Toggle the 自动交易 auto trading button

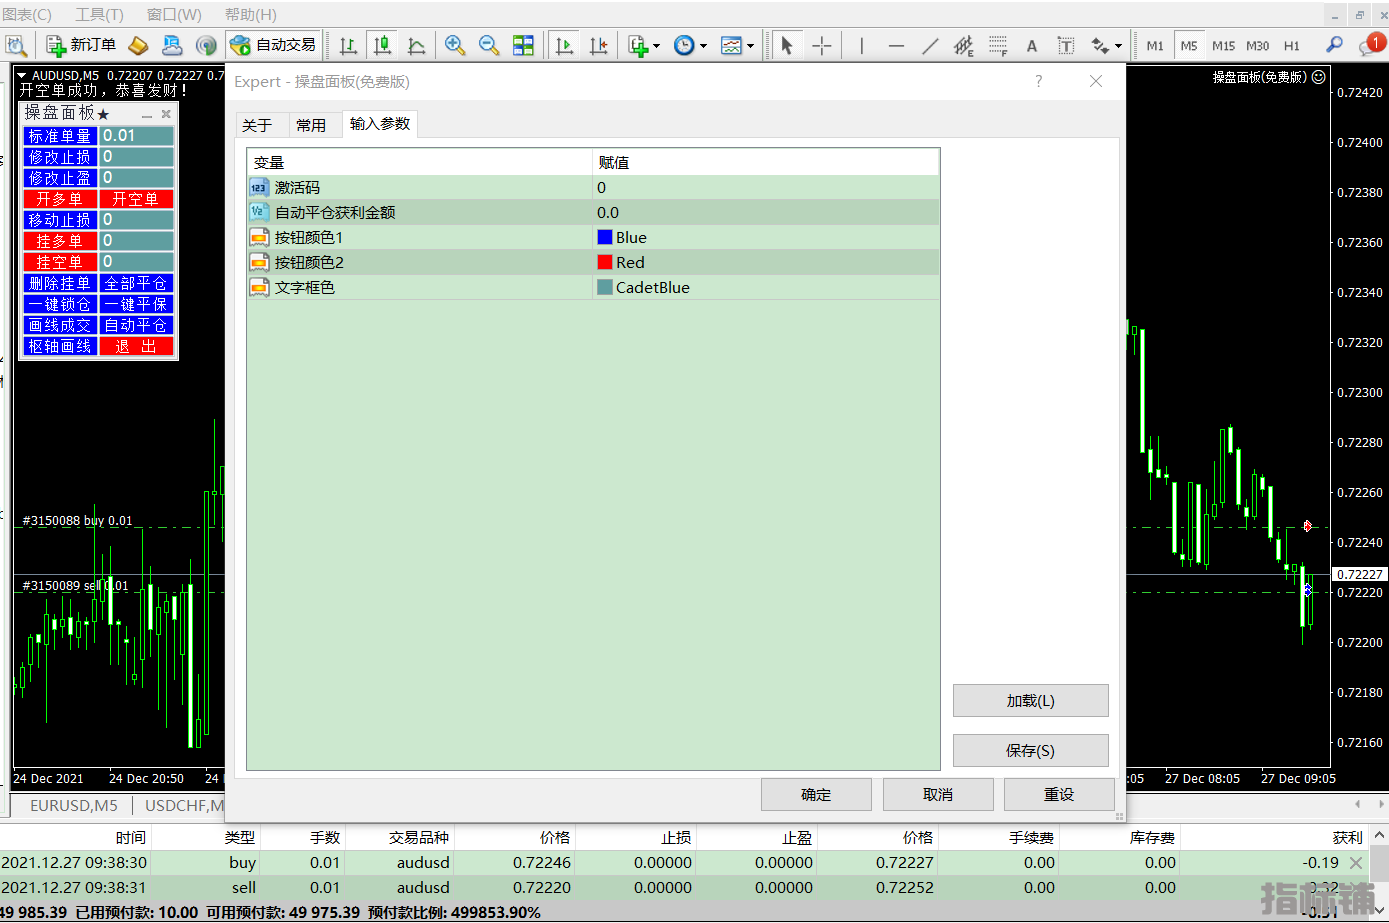click(x=272, y=45)
